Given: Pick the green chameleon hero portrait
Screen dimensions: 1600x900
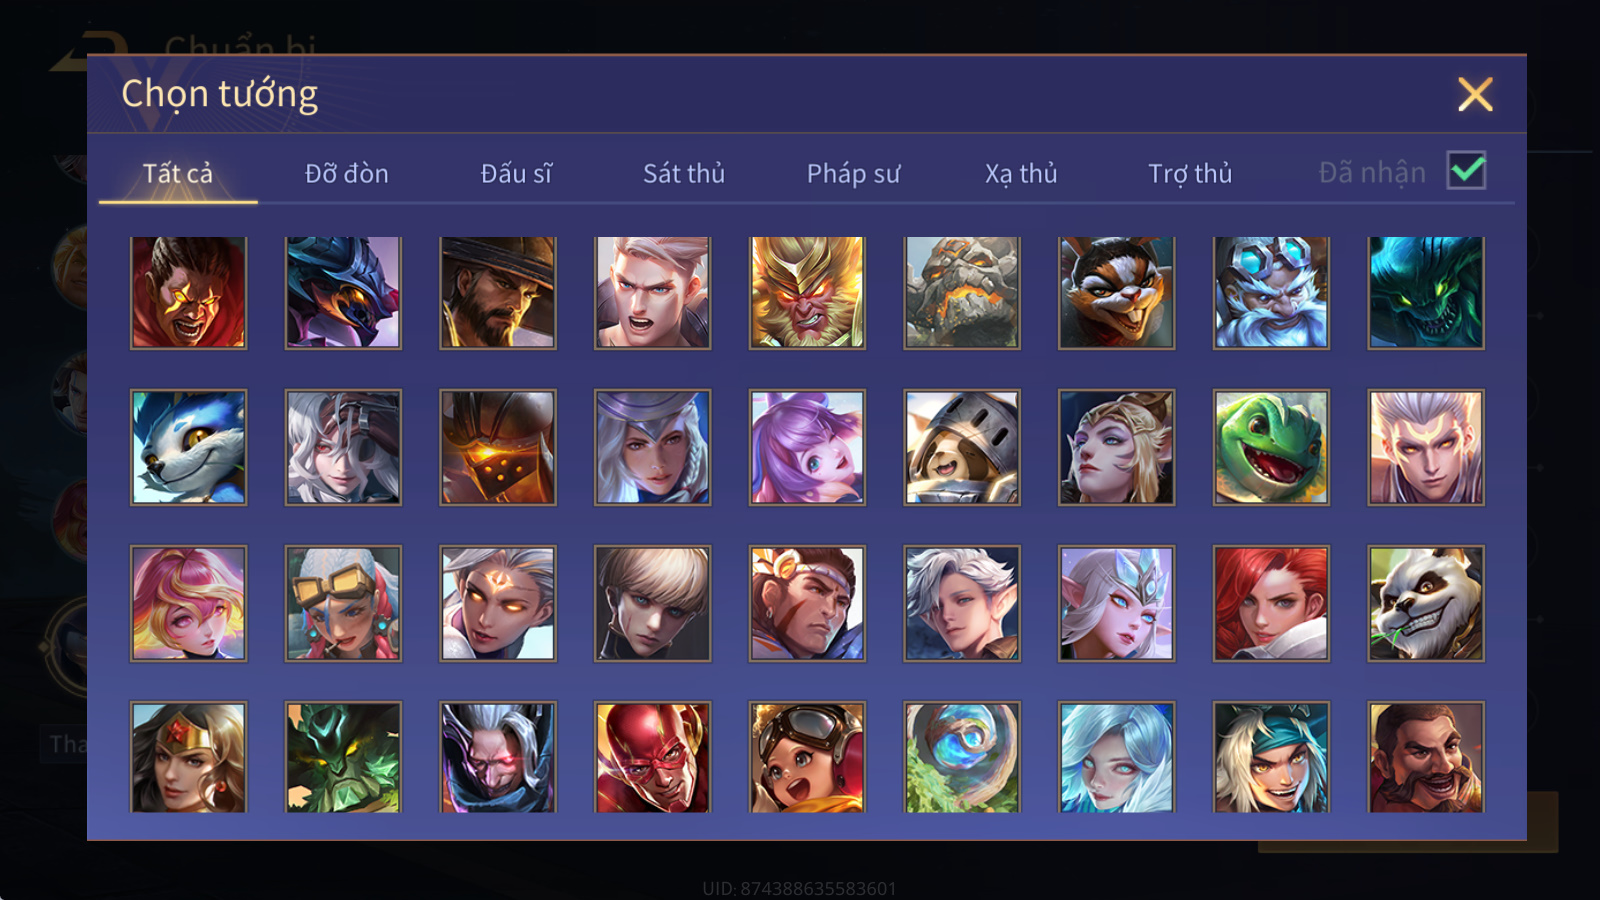Looking at the screenshot, I should click(x=1271, y=447).
